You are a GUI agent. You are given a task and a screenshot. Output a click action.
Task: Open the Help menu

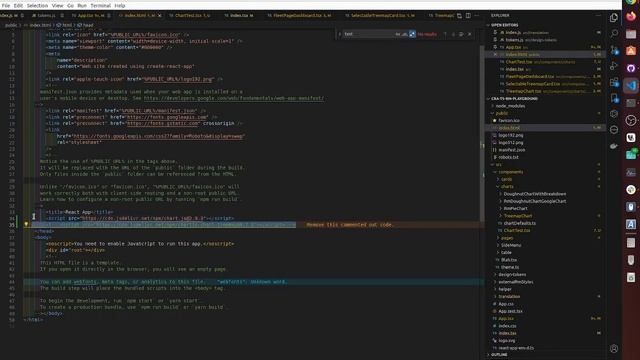(120, 6)
